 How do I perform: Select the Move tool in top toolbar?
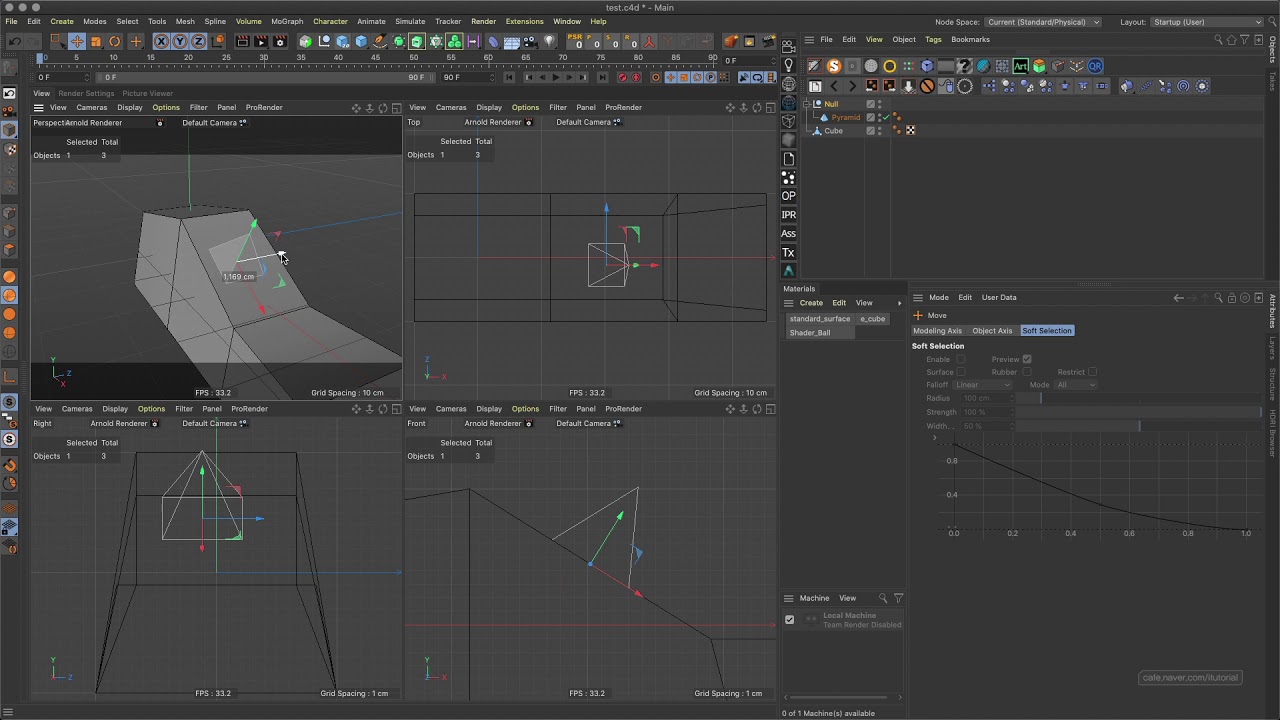(x=77, y=41)
